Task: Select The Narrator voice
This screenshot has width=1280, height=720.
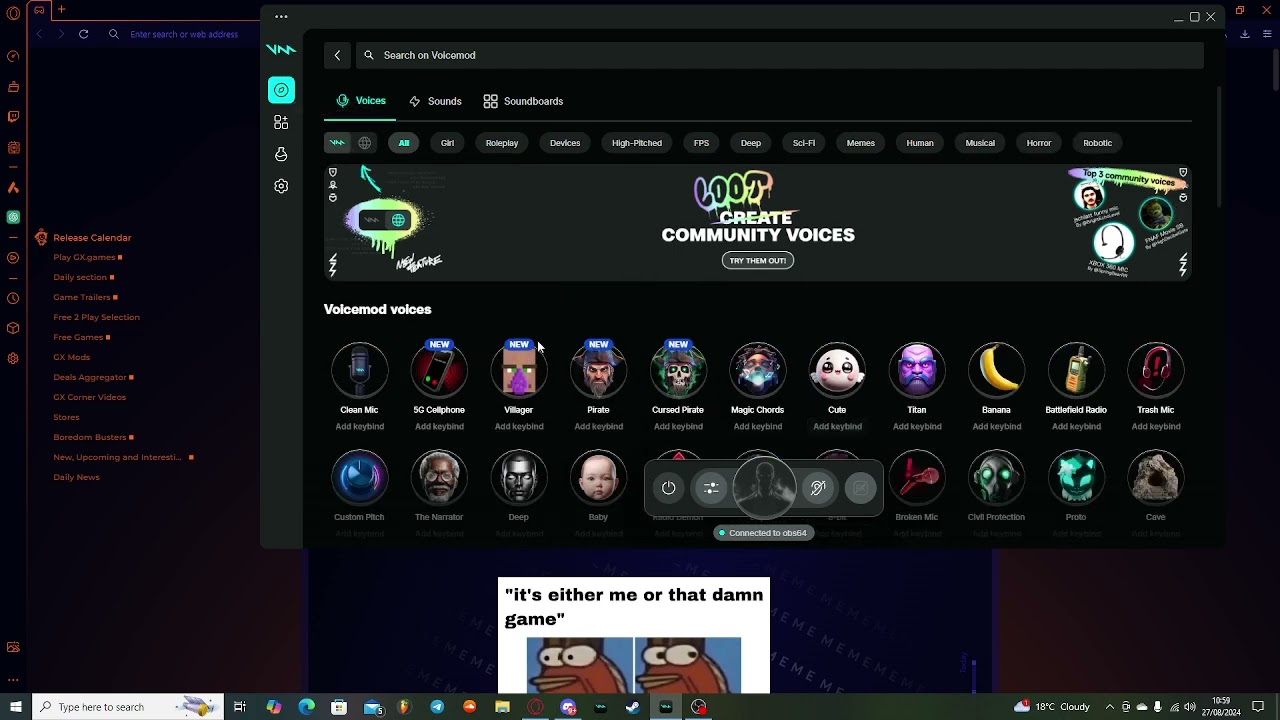Action: point(439,478)
